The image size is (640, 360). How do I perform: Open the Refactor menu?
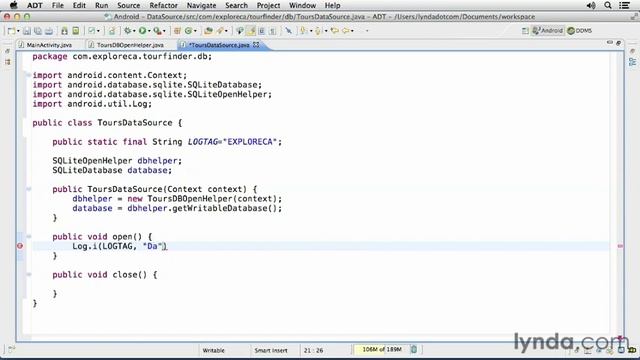pyautogui.click(x=163, y=5)
